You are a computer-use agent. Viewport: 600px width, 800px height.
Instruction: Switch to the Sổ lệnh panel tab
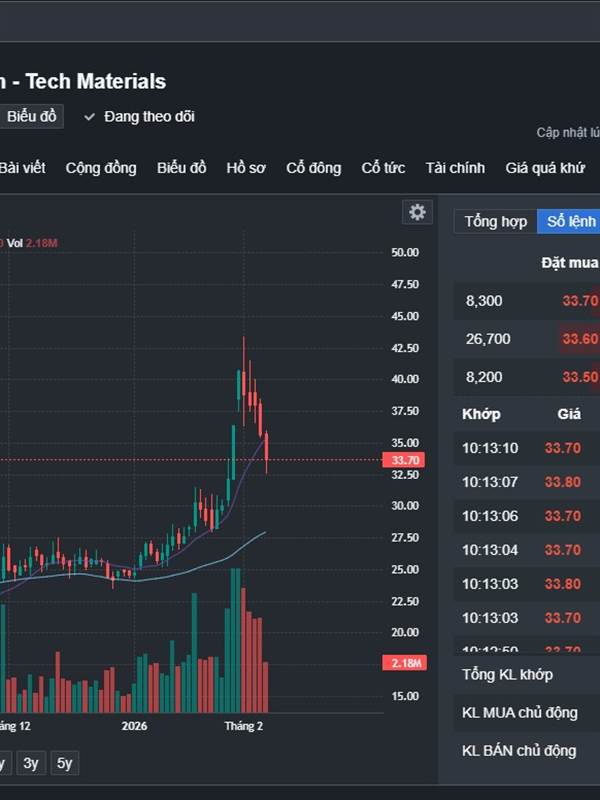coord(570,221)
